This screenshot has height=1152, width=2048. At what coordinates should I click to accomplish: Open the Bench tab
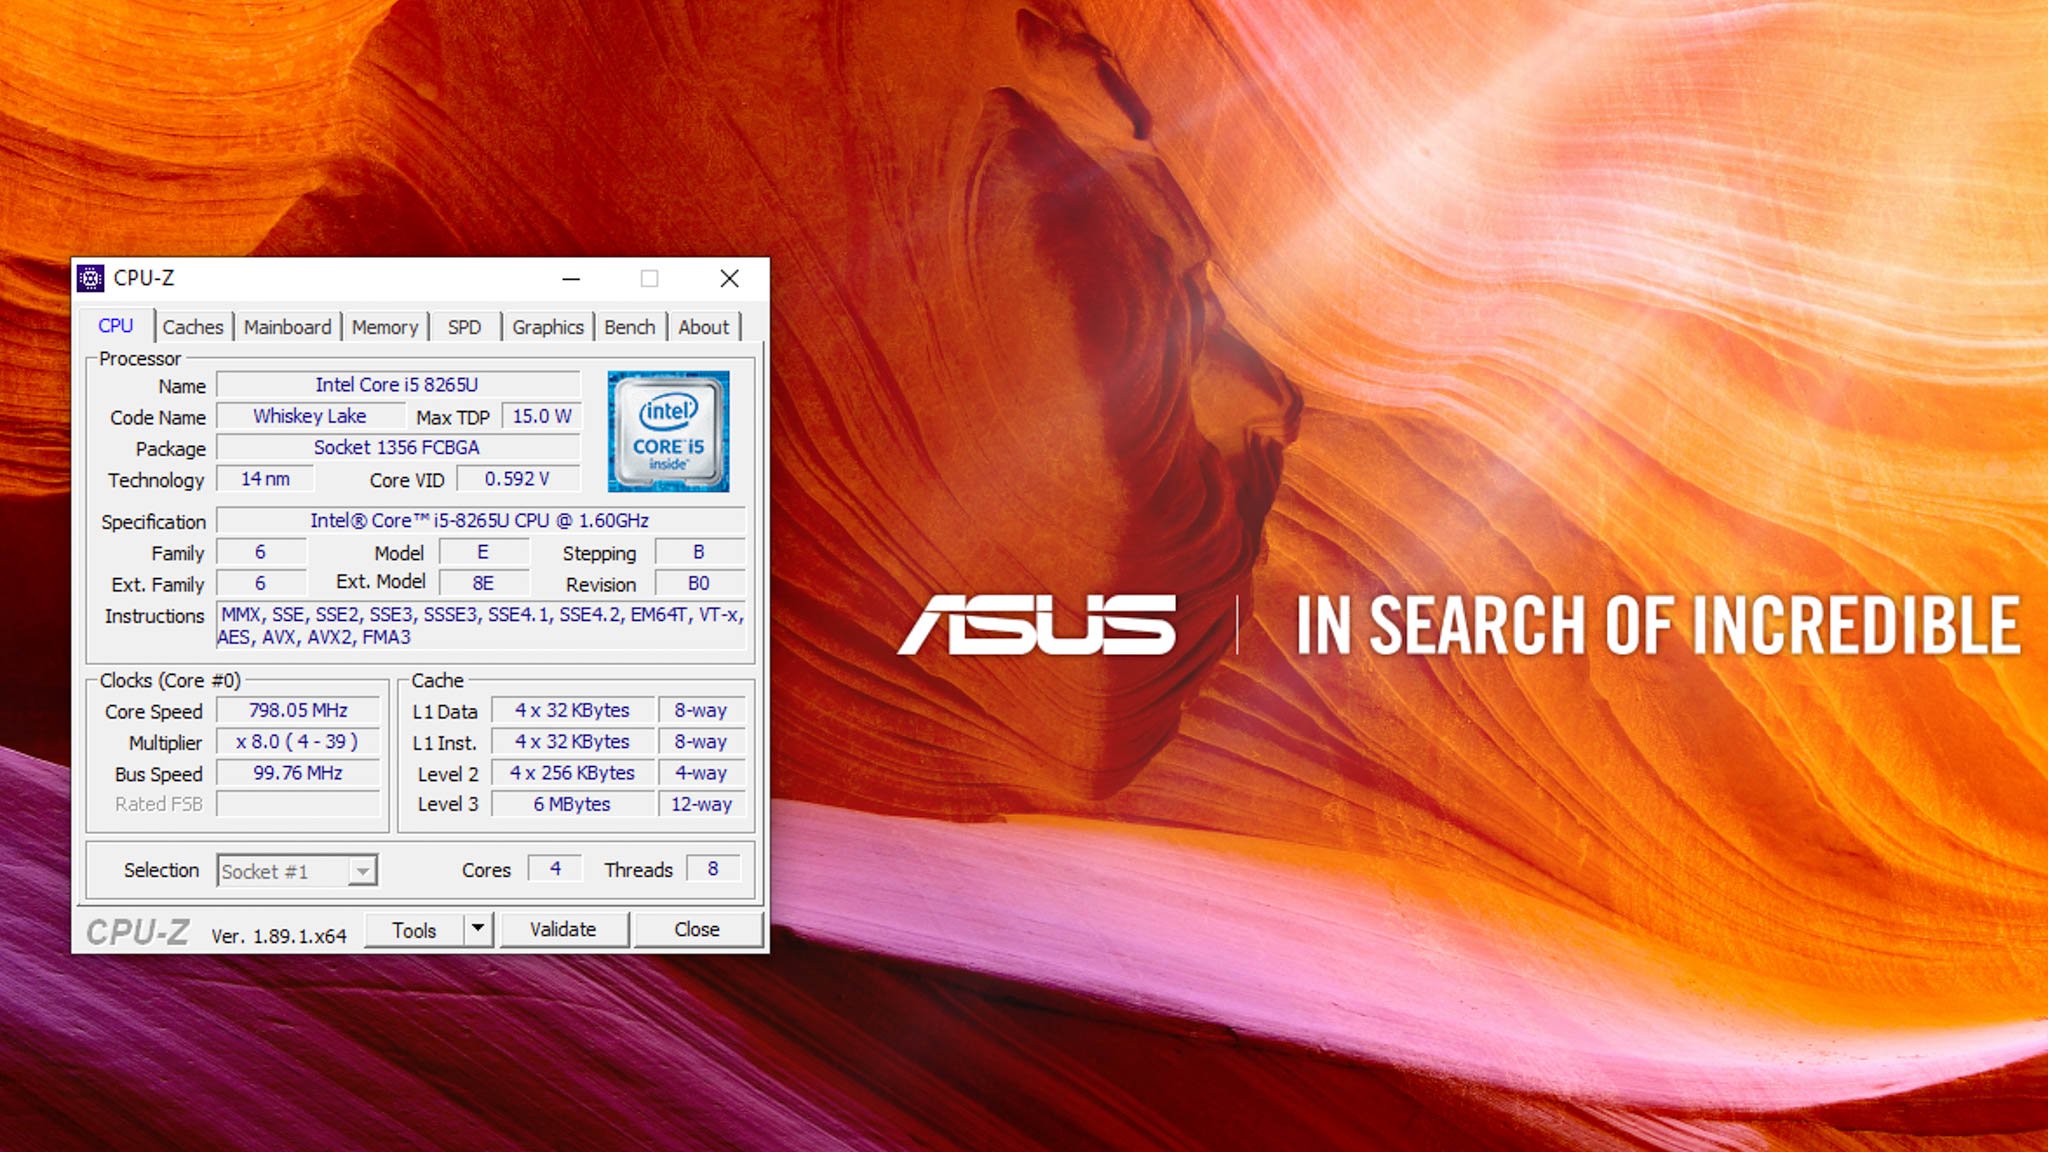(x=629, y=327)
